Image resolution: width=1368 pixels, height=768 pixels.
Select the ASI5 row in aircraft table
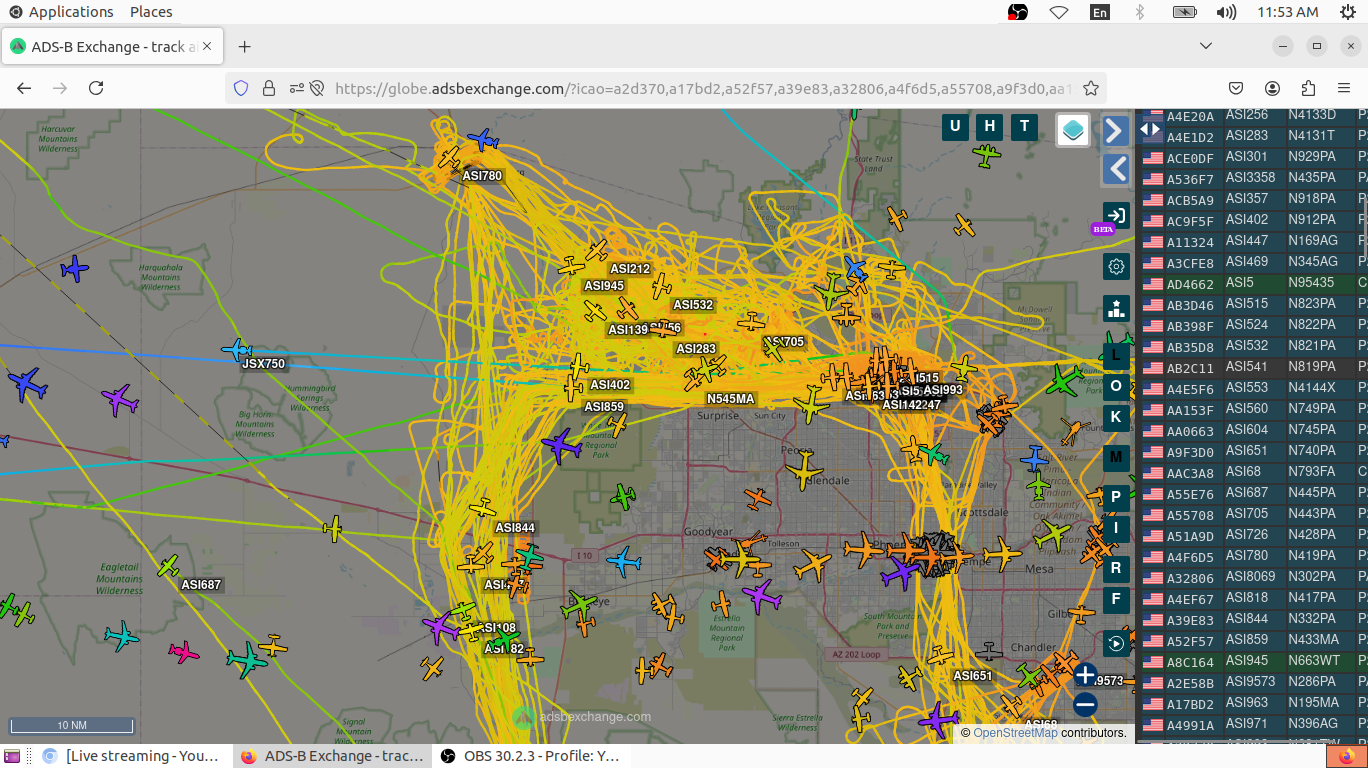click(x=1253, y=283)
